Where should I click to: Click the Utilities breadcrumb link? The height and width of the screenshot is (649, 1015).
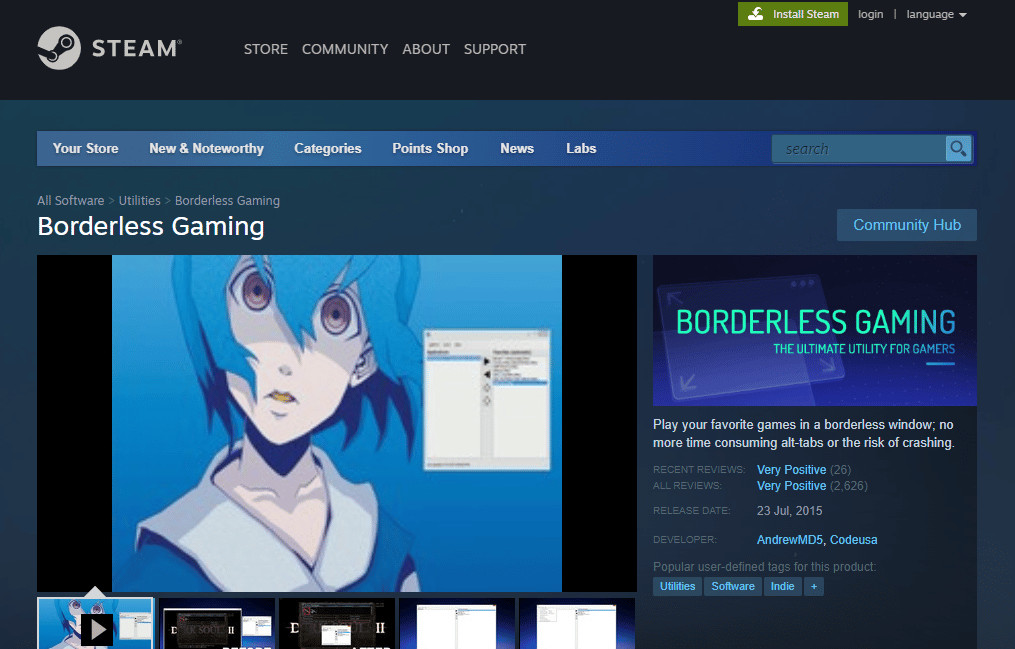[139, 200]
